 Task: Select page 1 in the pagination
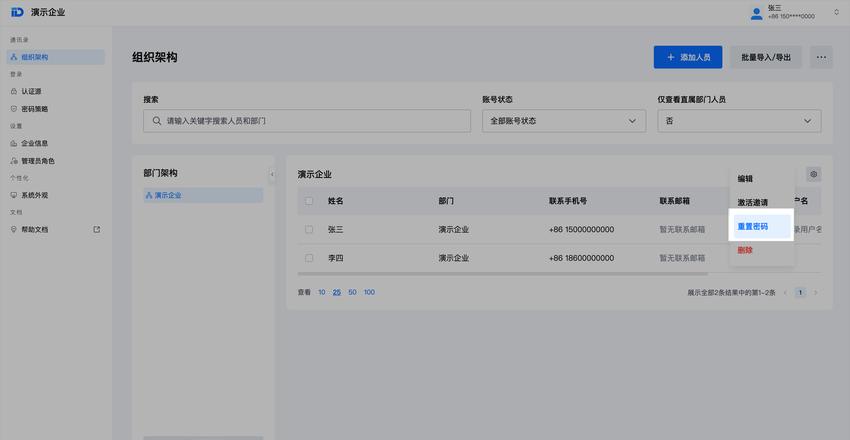click(801, 293)
